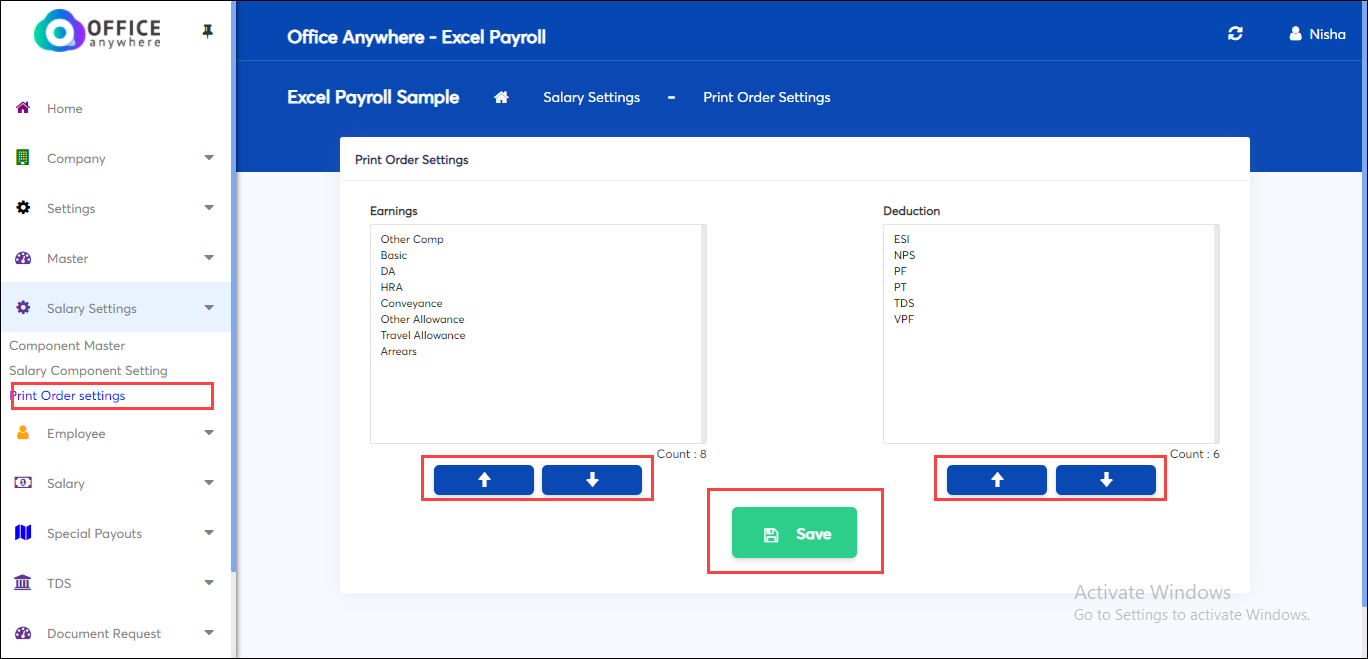Image resolution: width=1368 pixels, height=659 pixels.
Task: Click the Special Payouts map icon
Action: tap(23, 533)
